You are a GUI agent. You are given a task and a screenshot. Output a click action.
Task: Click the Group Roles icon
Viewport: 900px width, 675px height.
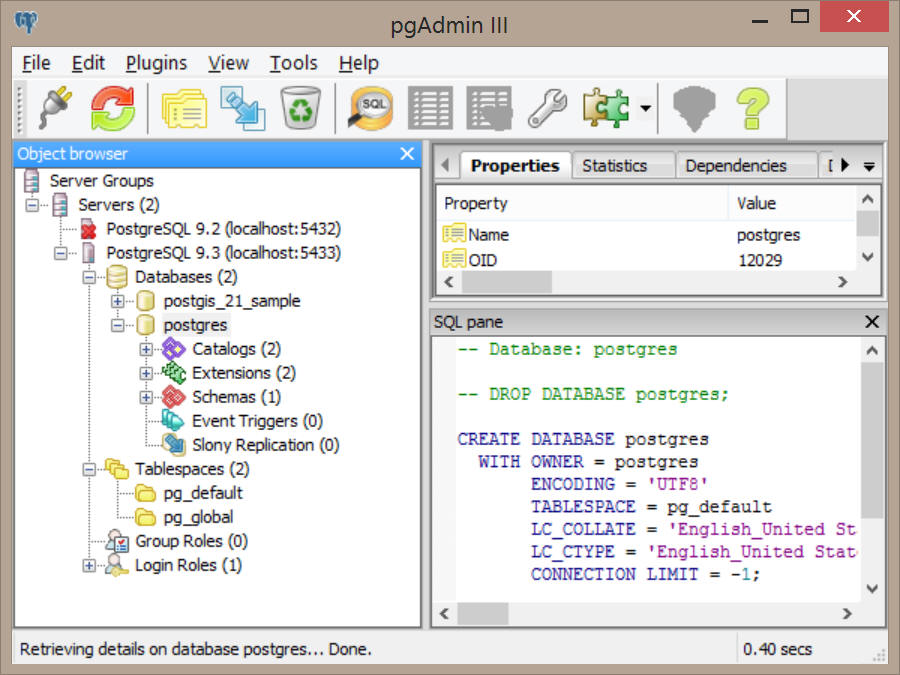(117, 541)
